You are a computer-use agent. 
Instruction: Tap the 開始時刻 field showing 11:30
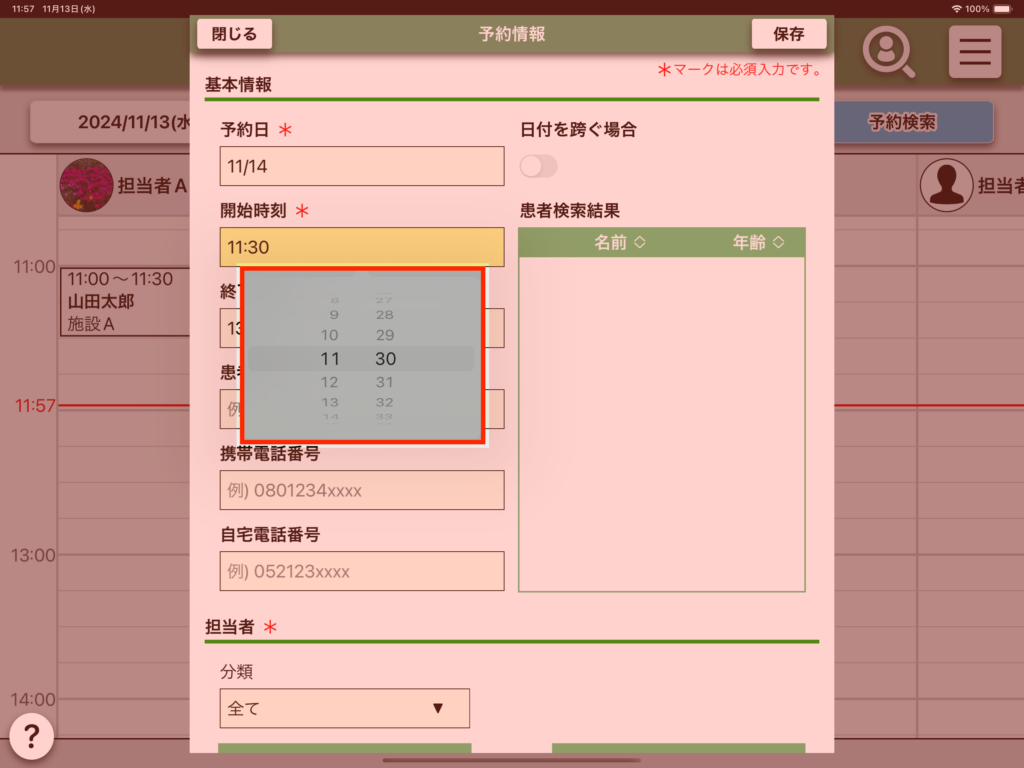coord(361,247)
